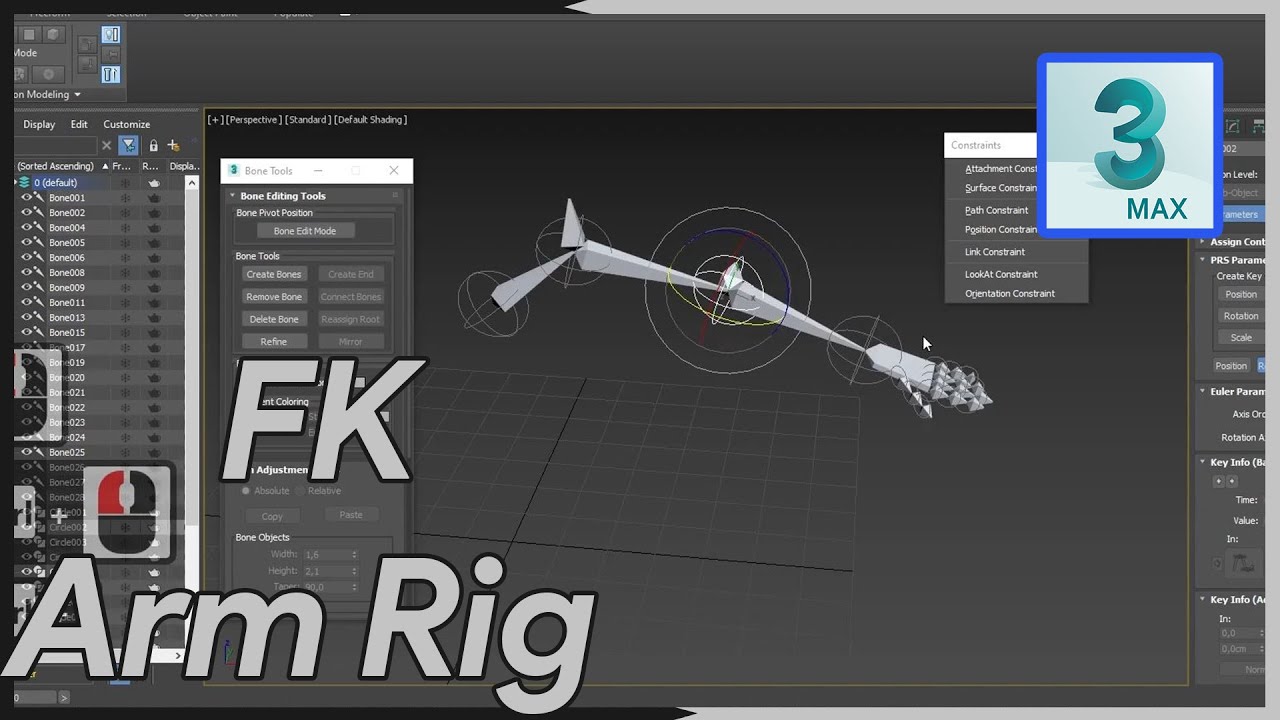This screenshot has width=1280, height=720.
Task: Click the bottom highlighted ribbon icon above Modeling
Action: pos(111,74)
